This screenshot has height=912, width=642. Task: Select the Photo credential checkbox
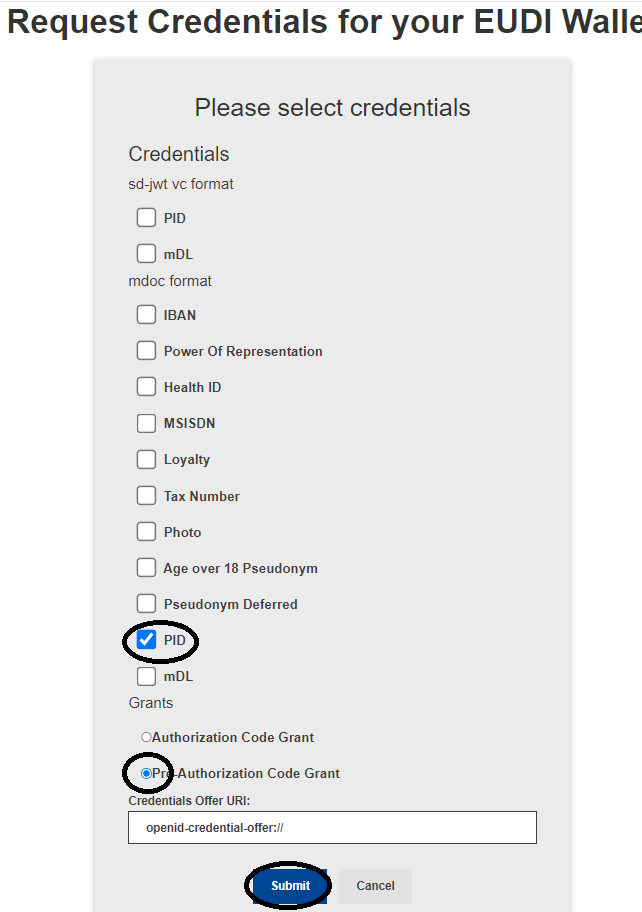(147, 532)
